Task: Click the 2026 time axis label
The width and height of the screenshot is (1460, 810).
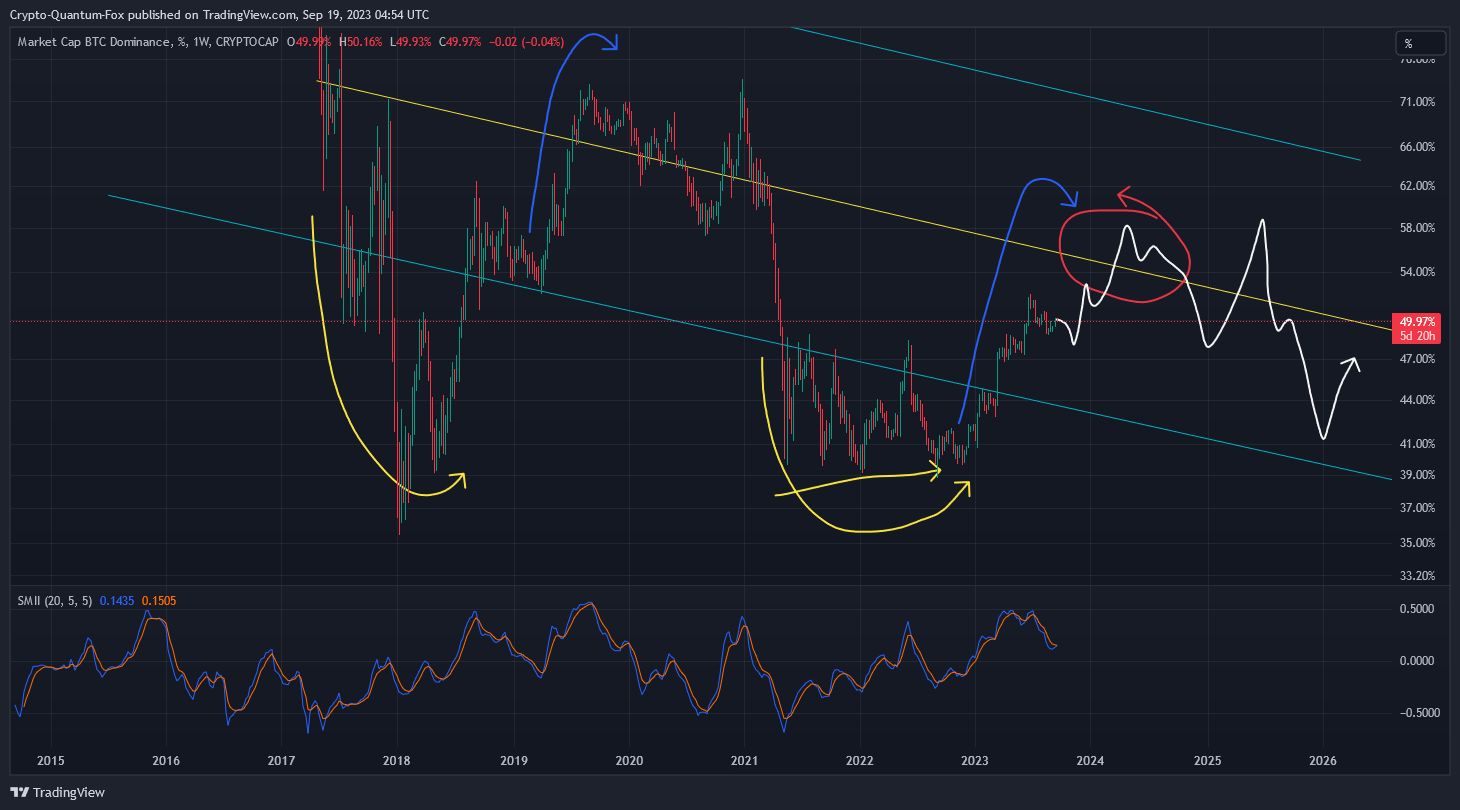Action: 1323,760
